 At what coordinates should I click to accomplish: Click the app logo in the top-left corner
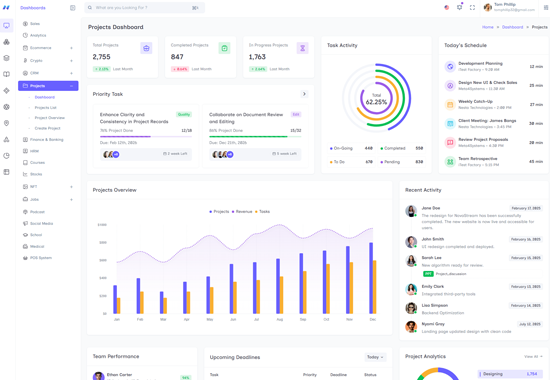[6, 7]
